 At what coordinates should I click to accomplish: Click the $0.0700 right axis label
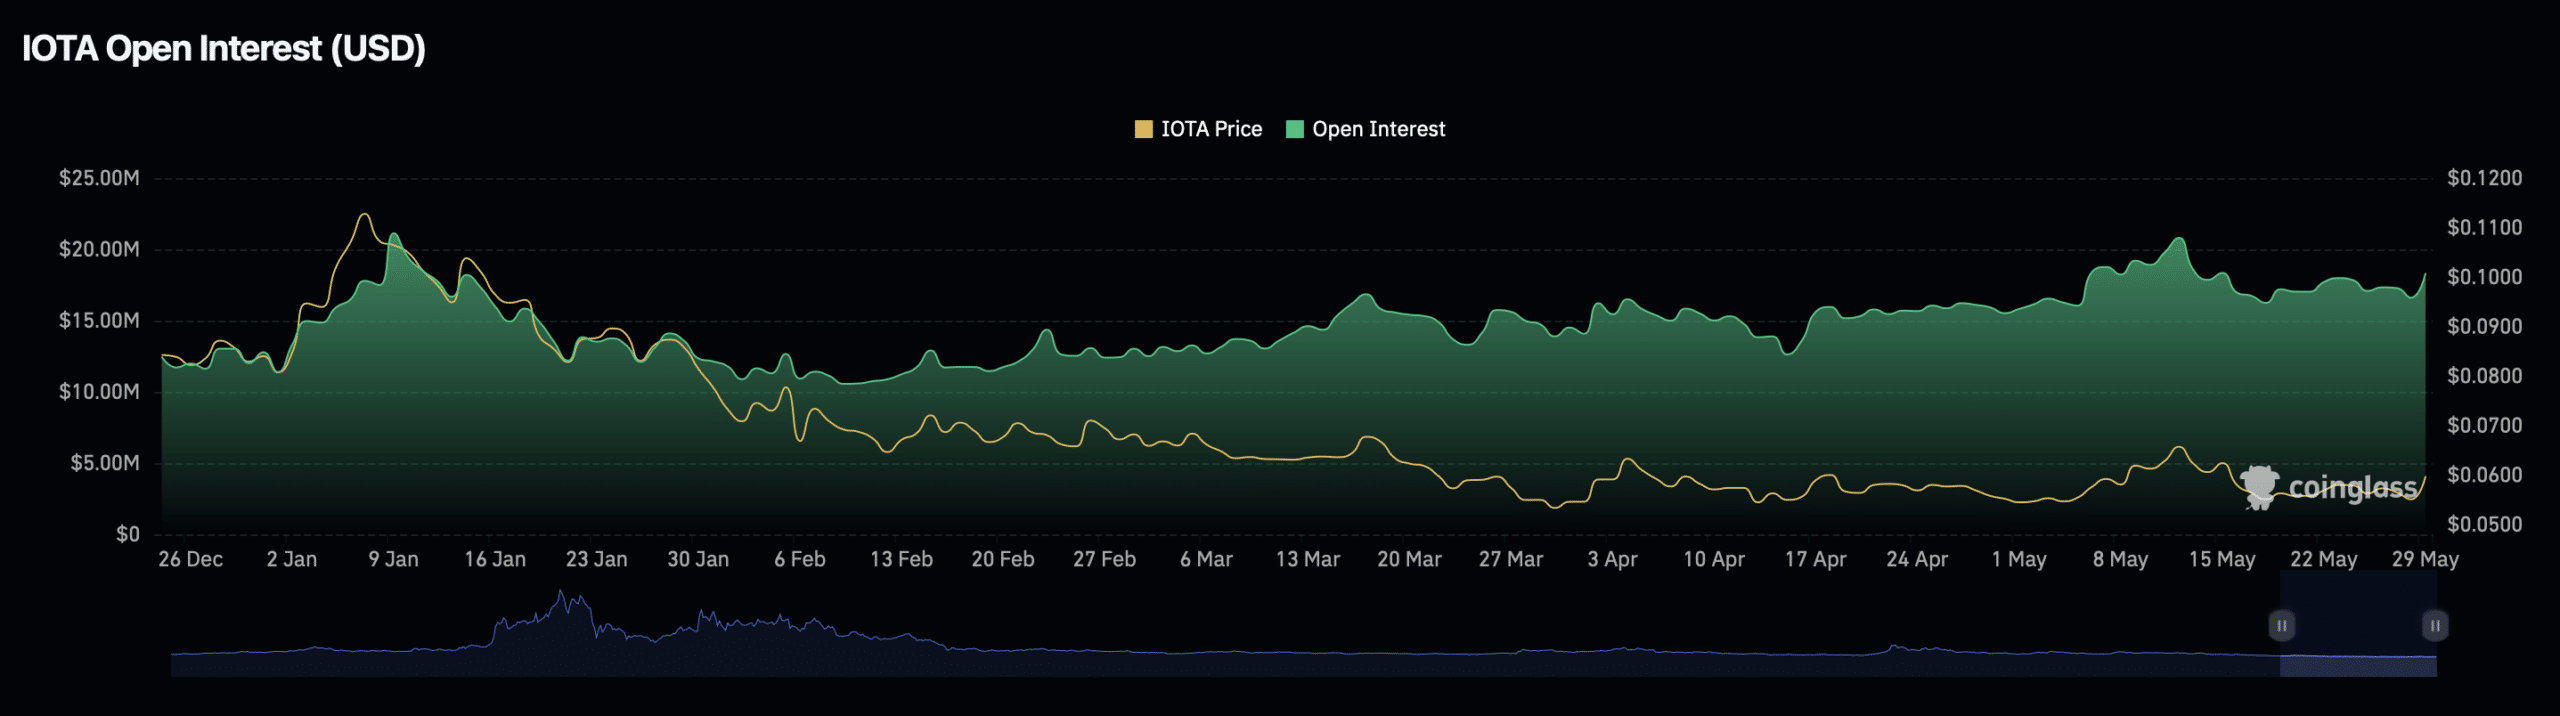[x=2485, y=425]
